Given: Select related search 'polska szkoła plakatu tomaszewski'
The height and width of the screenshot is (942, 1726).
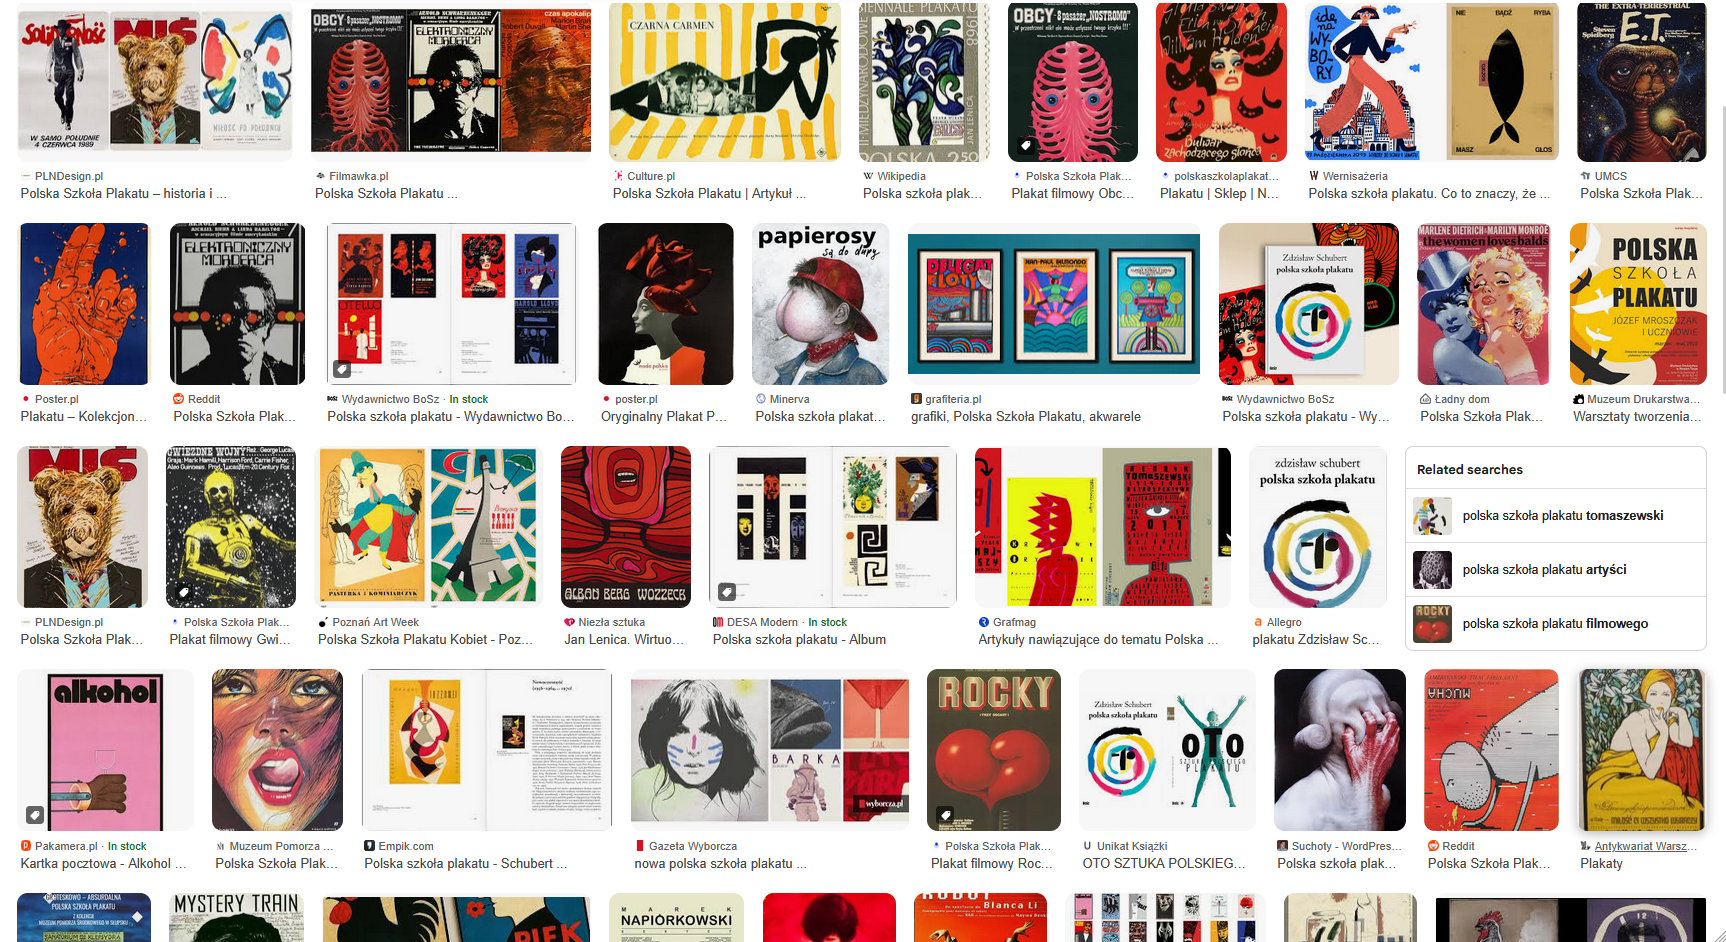Looking at the screenshot, I should pos(1556,516).
